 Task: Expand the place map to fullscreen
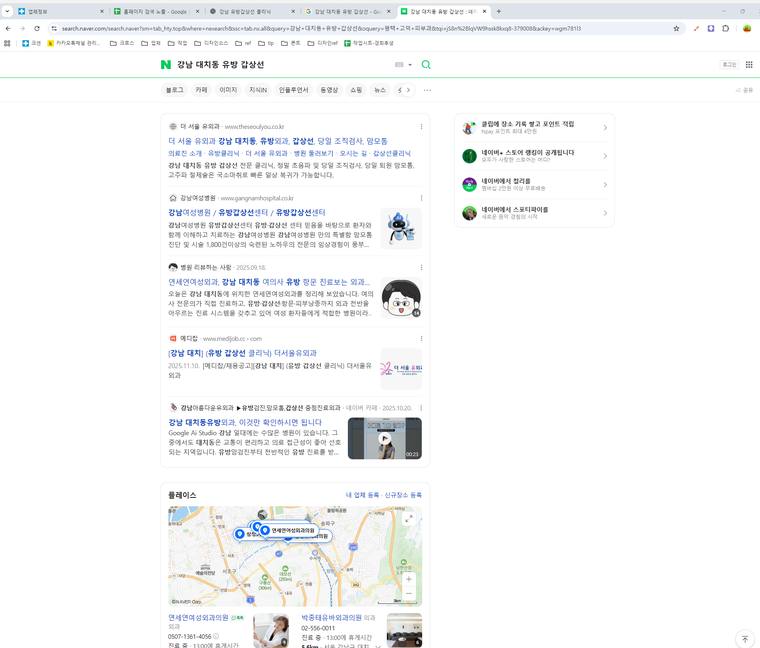point(409,519)
